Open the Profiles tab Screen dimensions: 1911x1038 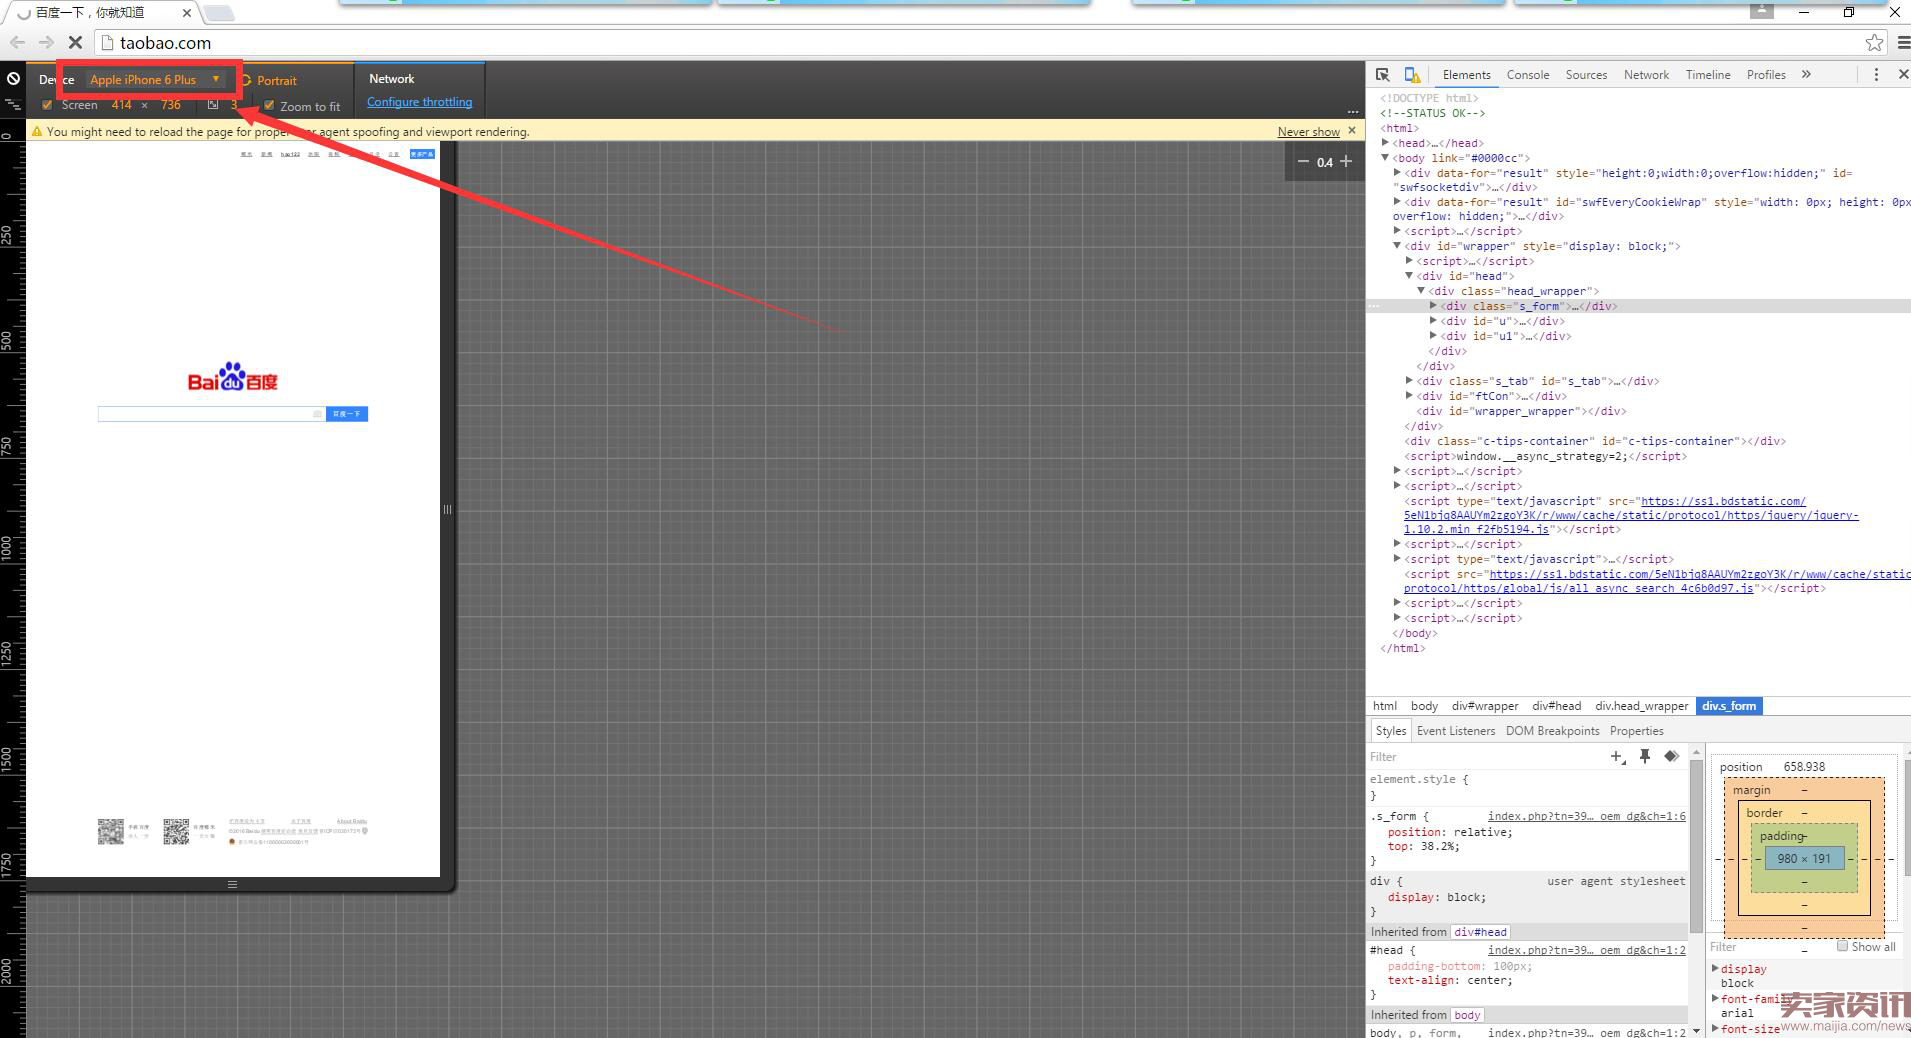click(1766, 75)
